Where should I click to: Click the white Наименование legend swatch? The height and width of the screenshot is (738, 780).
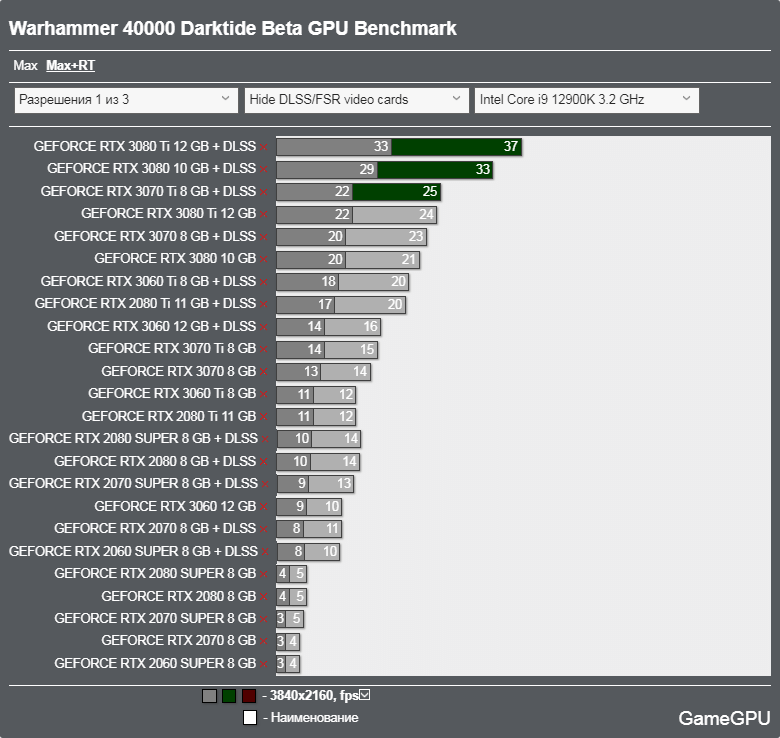click(250, 718)
